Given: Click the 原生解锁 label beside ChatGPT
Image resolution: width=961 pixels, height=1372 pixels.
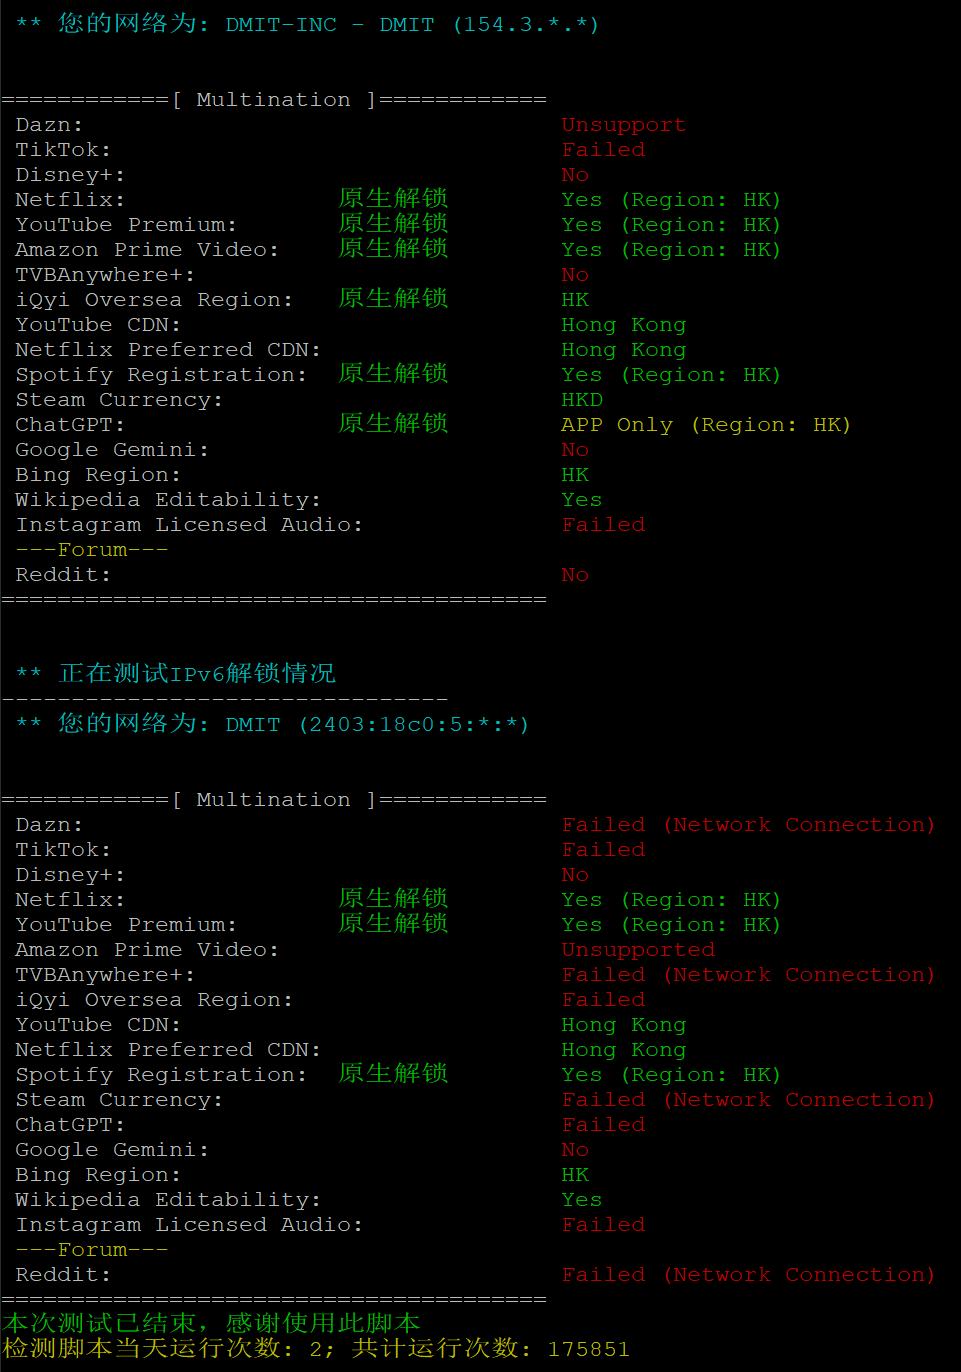Looking at the screenshot, I should [x=393, y=424].
